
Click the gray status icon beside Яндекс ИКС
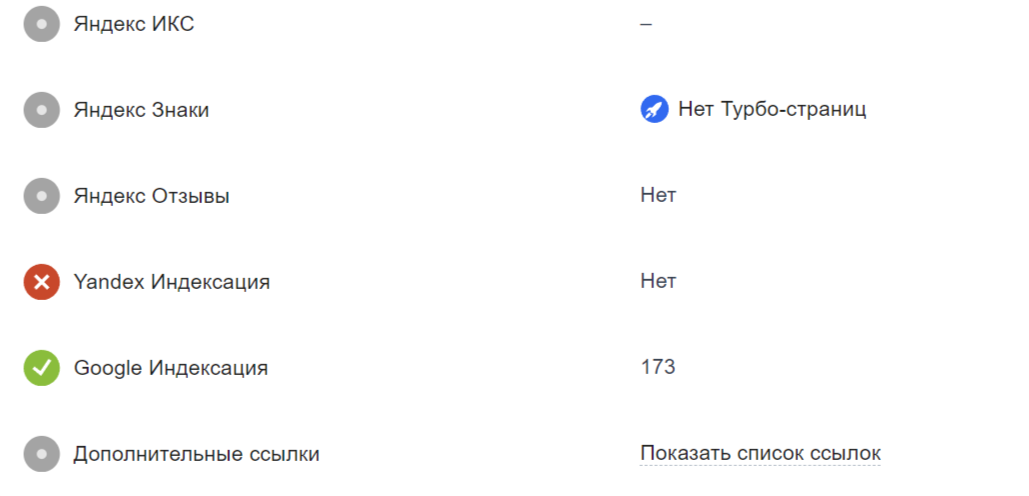[42, 24]
